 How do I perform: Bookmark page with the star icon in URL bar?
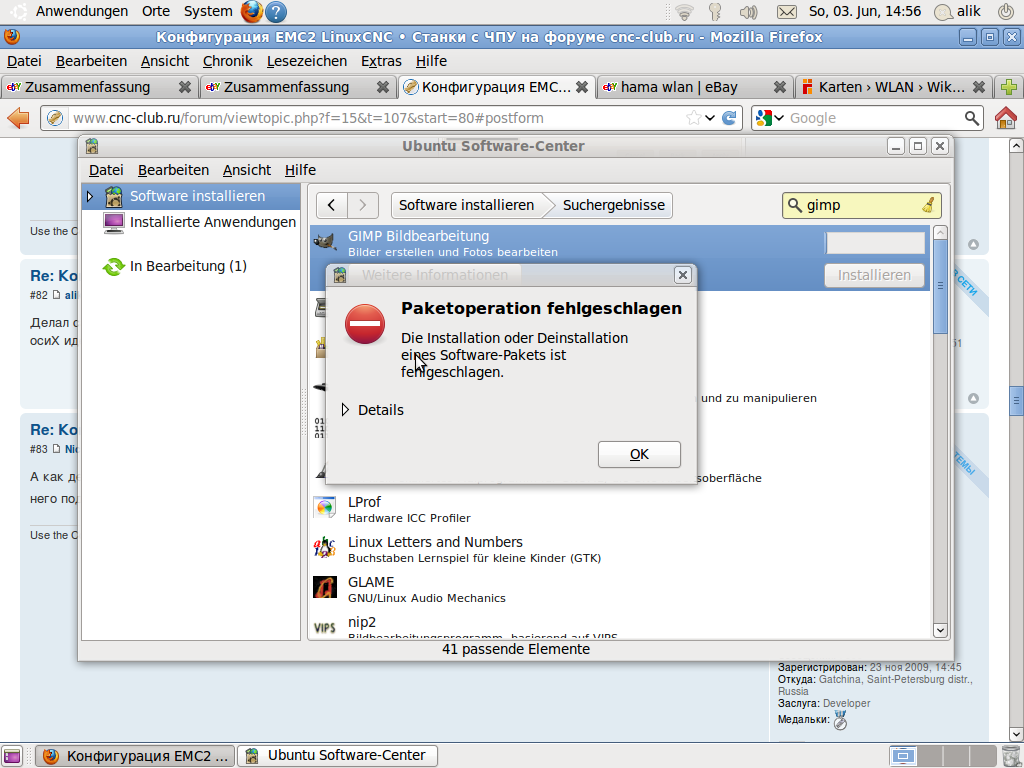pos(693,118)
